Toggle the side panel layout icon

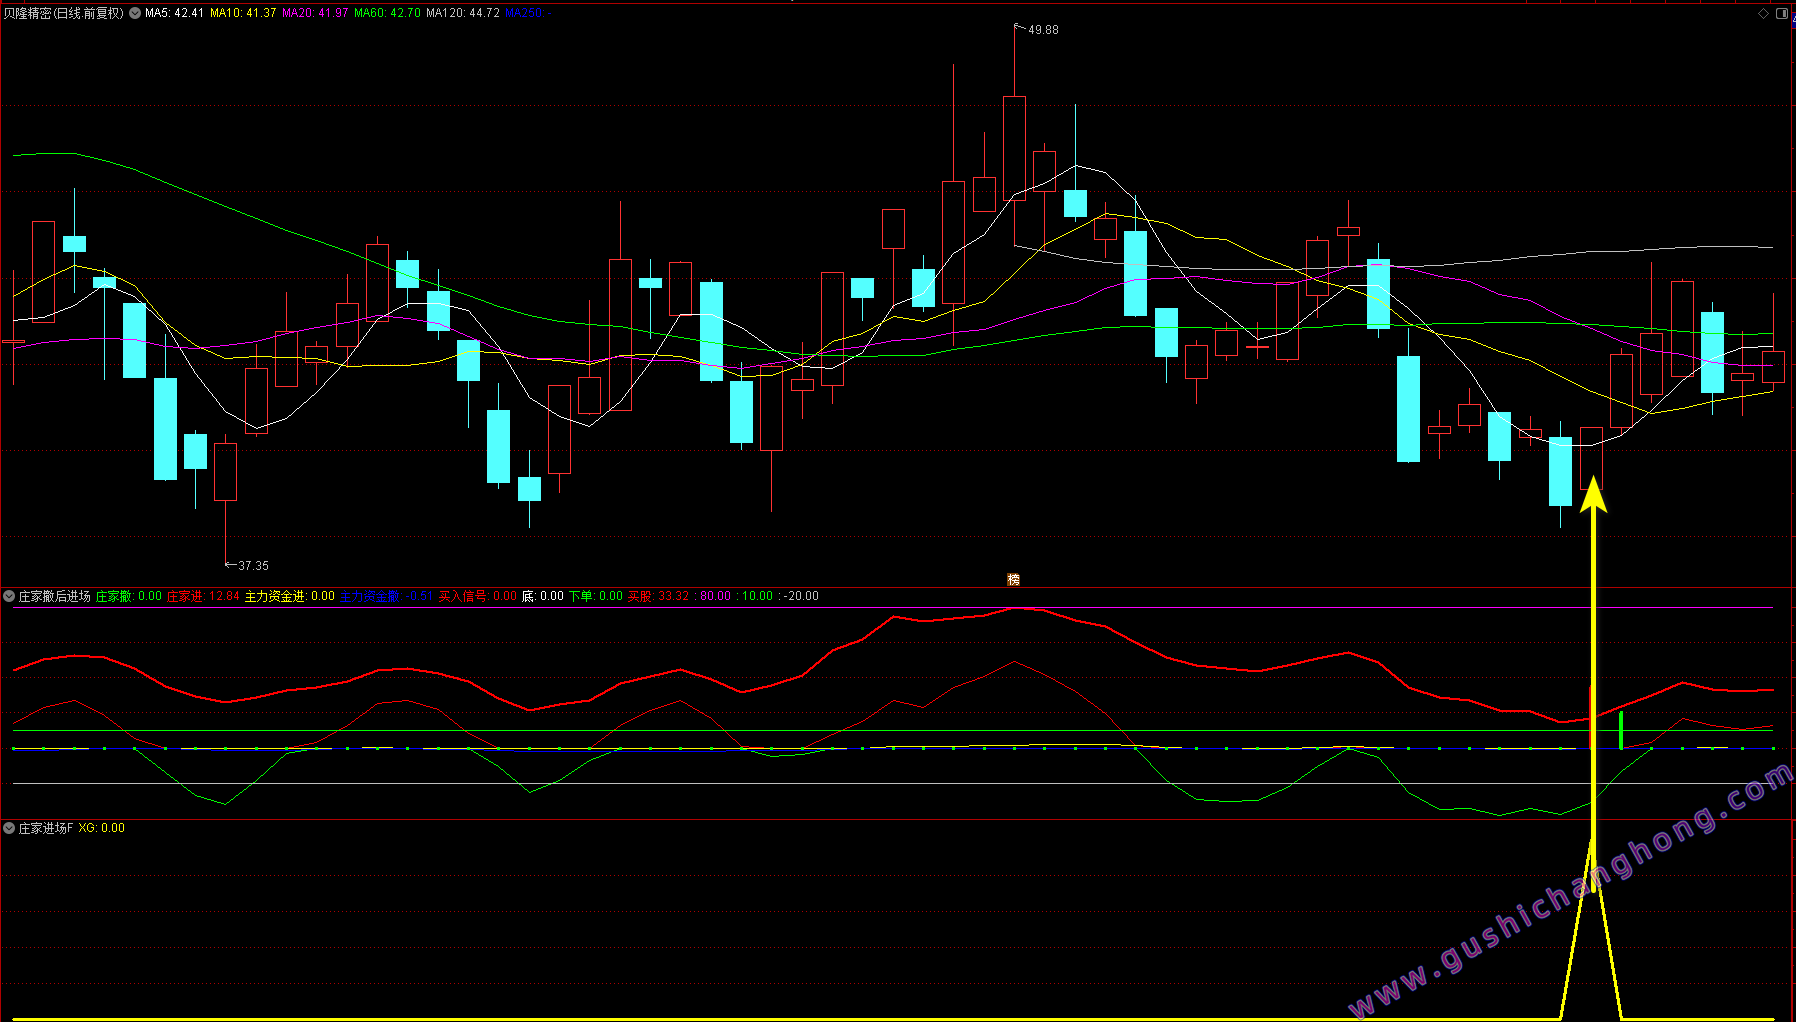point(1781,13)
